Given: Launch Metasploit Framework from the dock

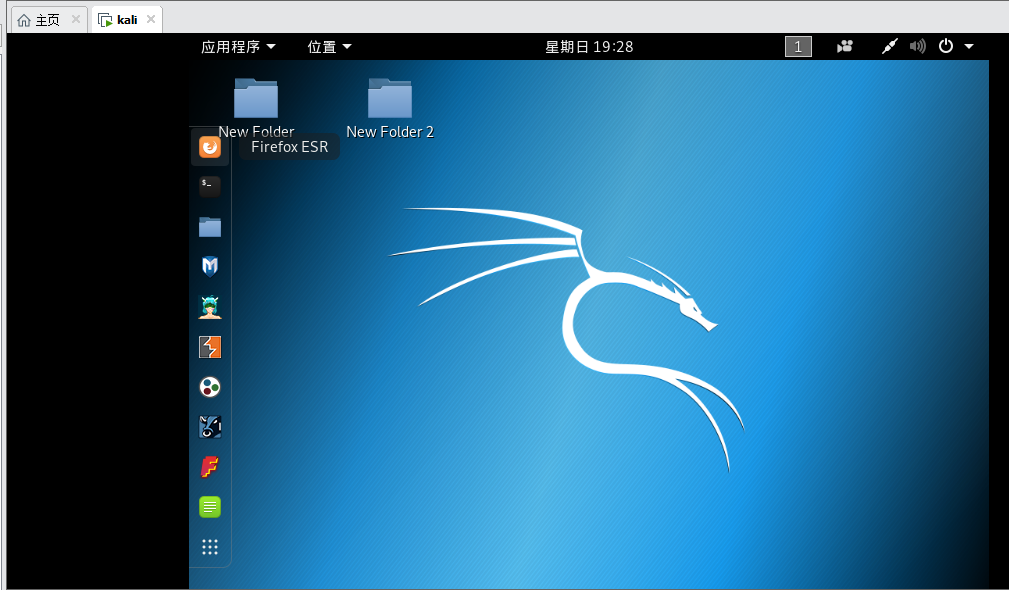Looking at the screenshot, I should tap(210, 266).
